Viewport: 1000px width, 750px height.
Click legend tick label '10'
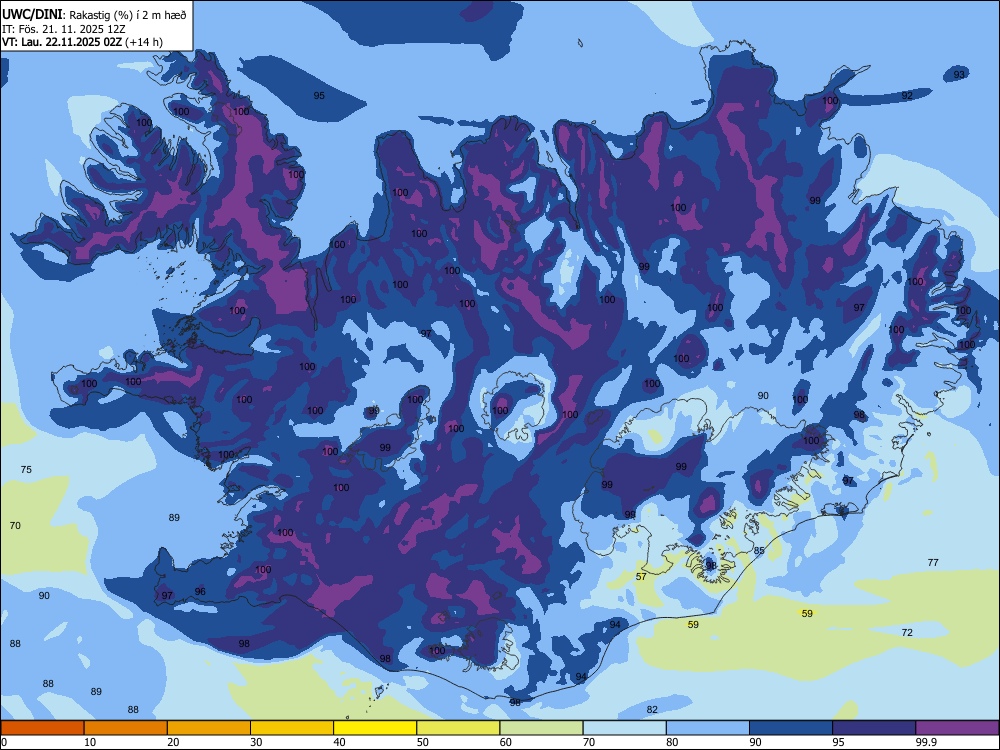[90, 742]
